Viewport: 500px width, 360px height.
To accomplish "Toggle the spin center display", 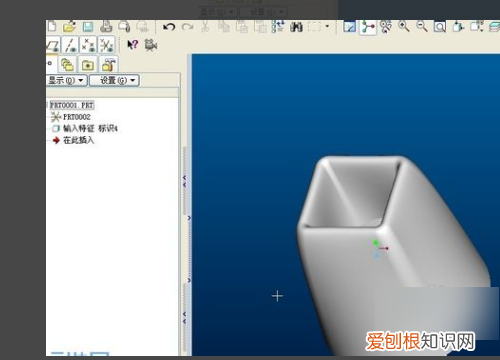I will [x=368, y=27].
